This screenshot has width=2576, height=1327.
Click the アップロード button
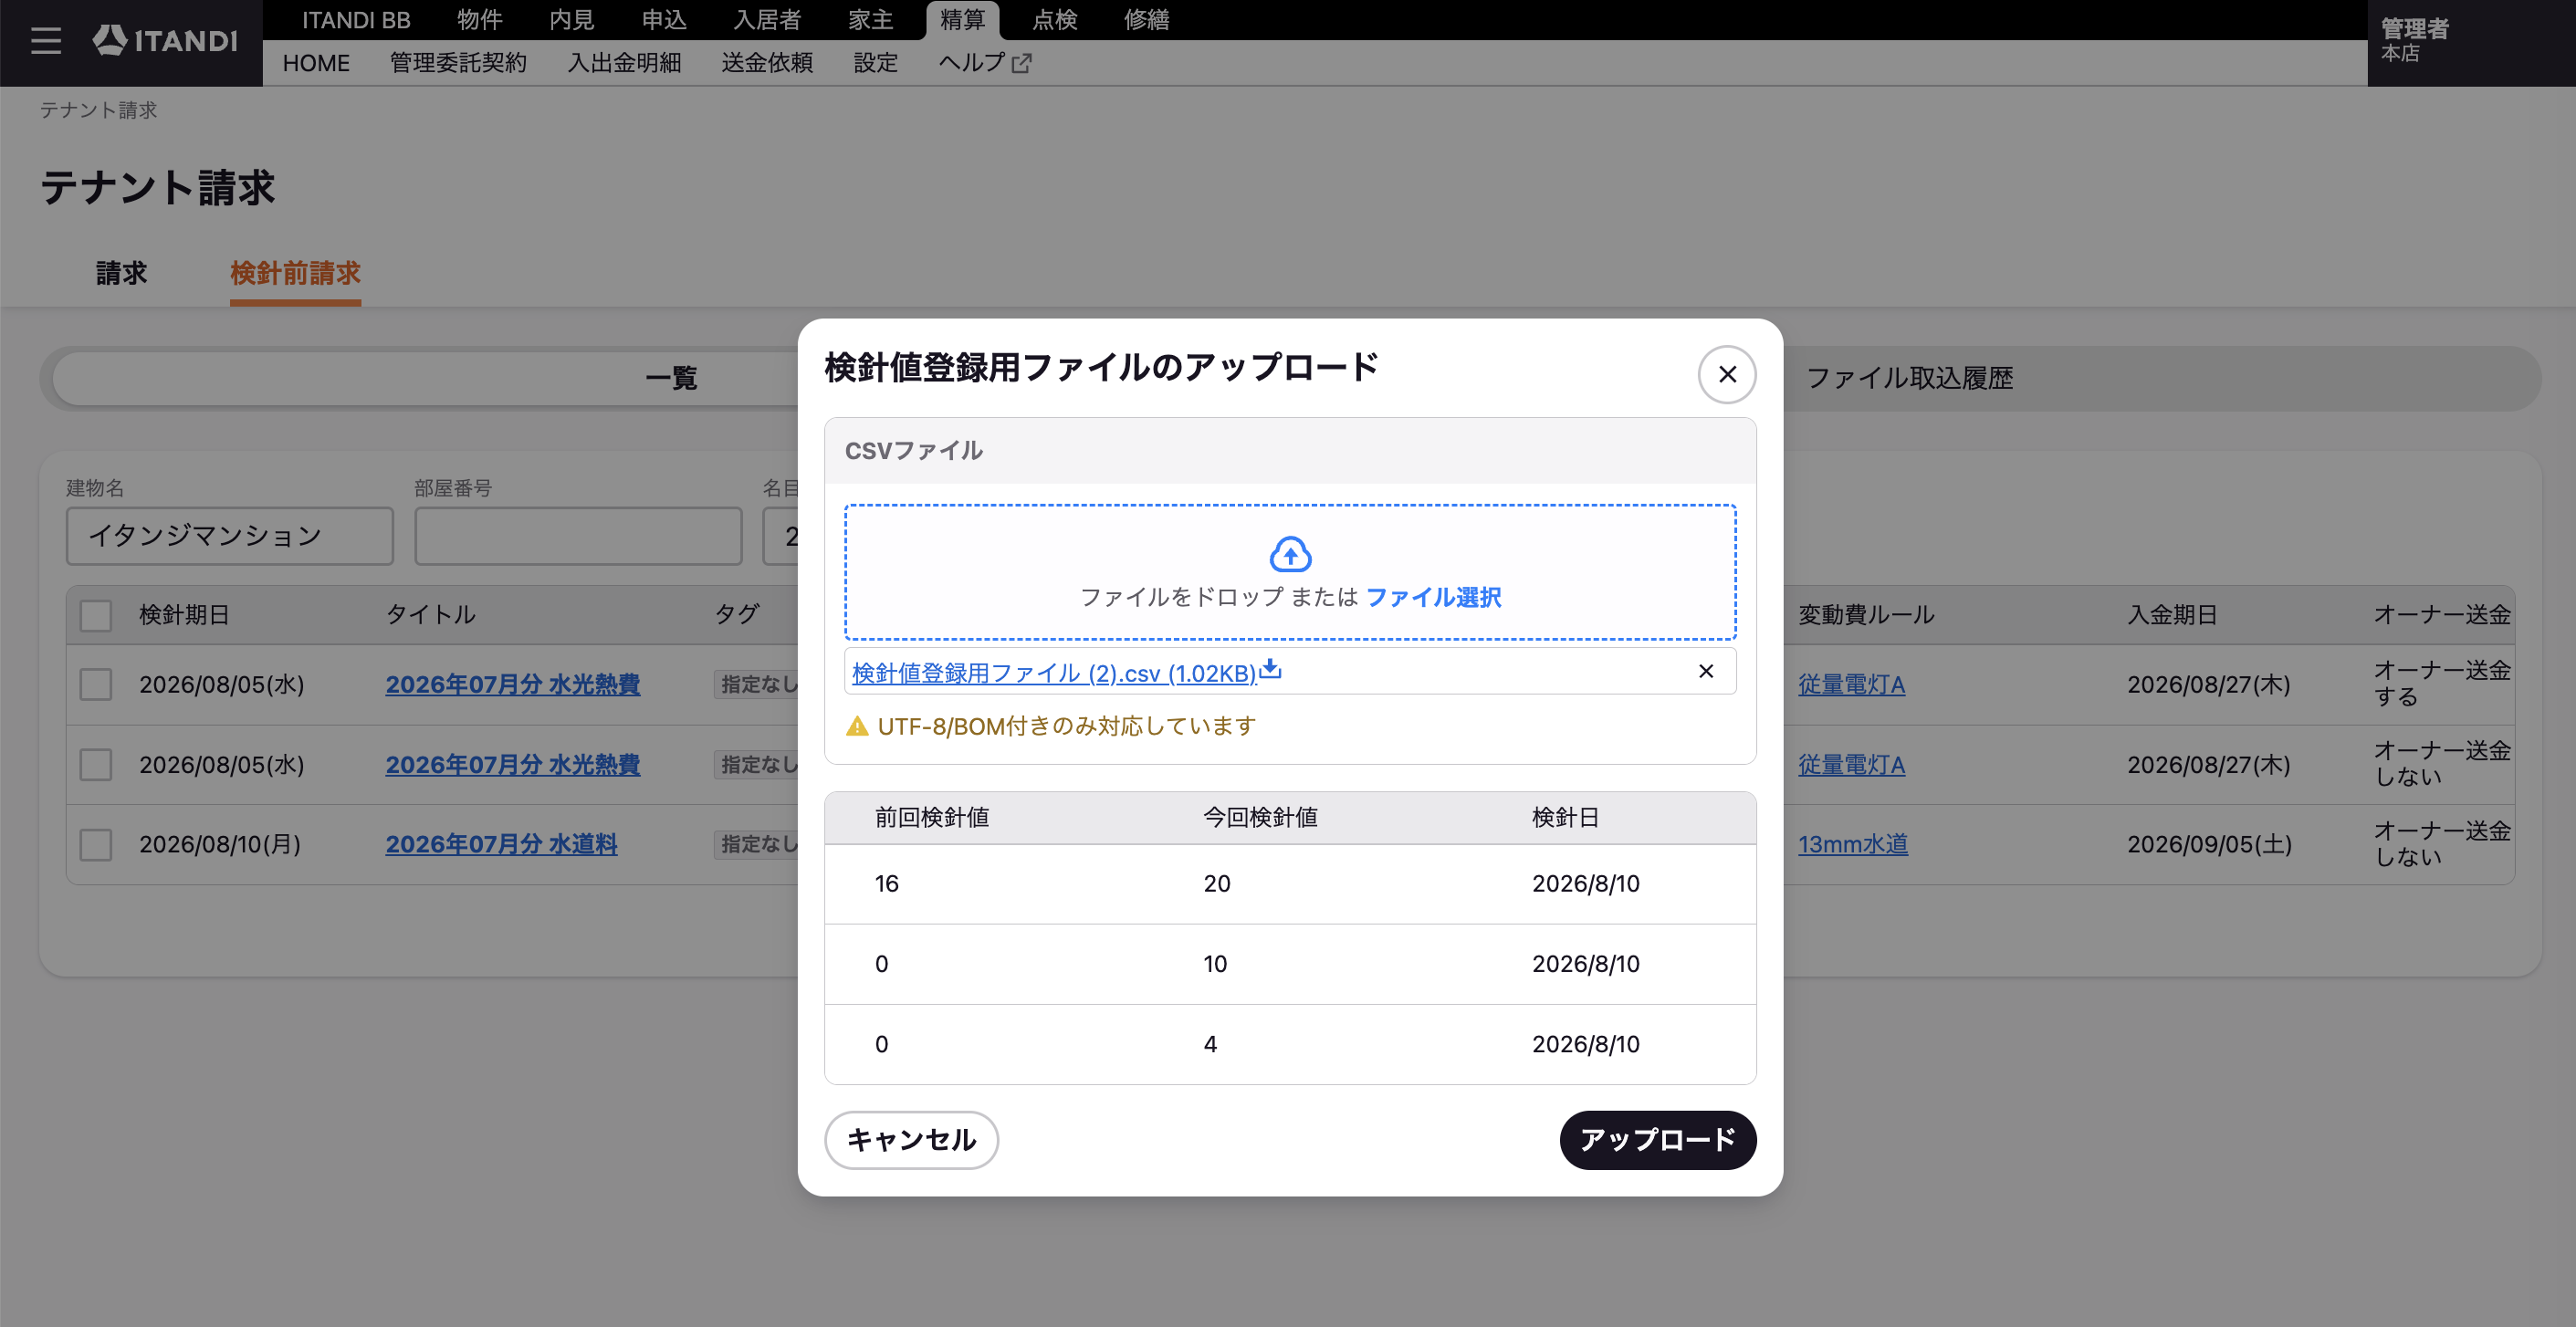pos(1657,1140)
